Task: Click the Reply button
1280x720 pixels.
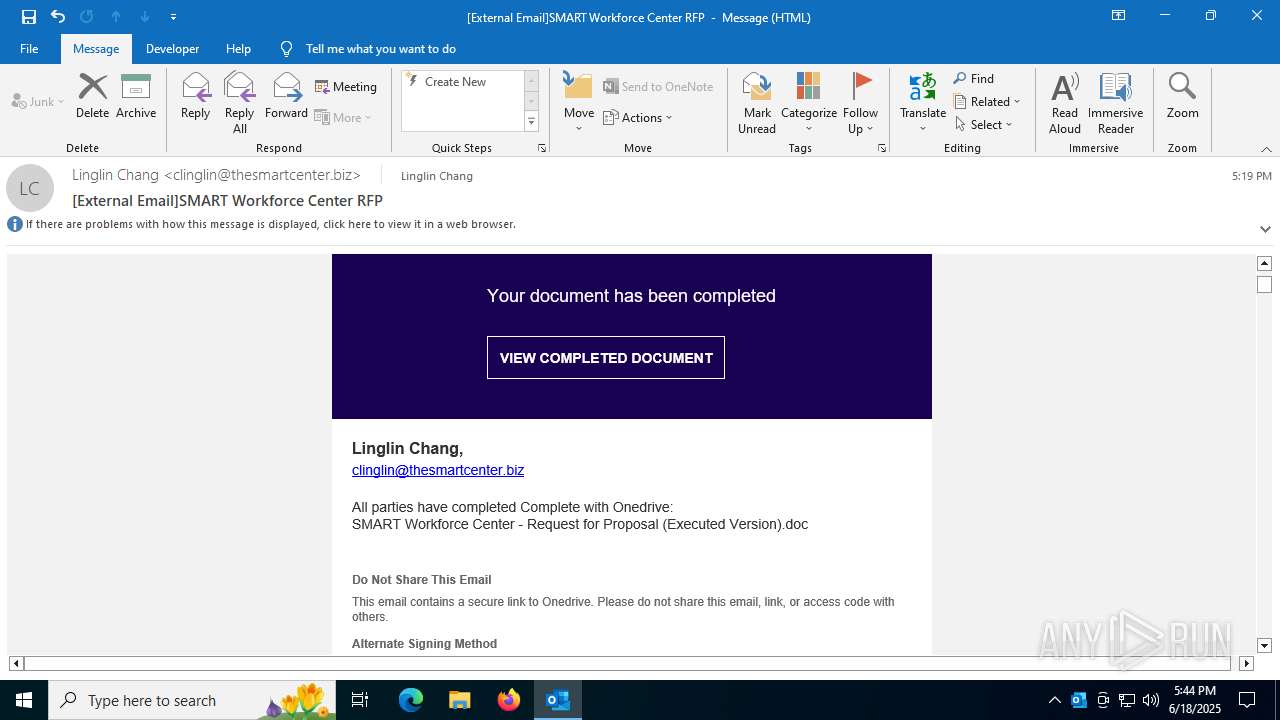Action: 196,97
